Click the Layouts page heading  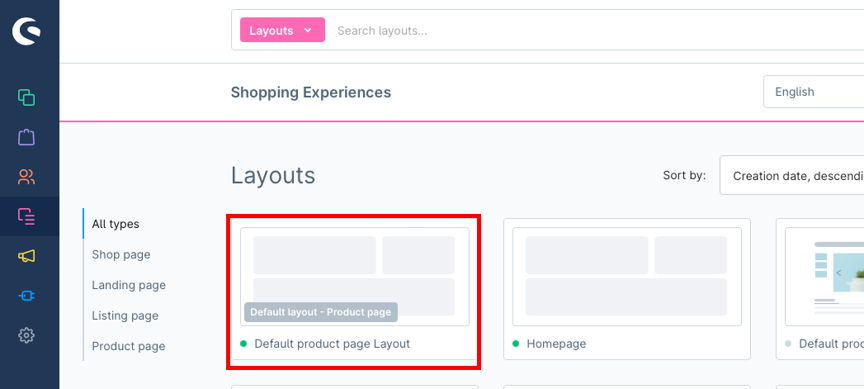tap(273, 176)
